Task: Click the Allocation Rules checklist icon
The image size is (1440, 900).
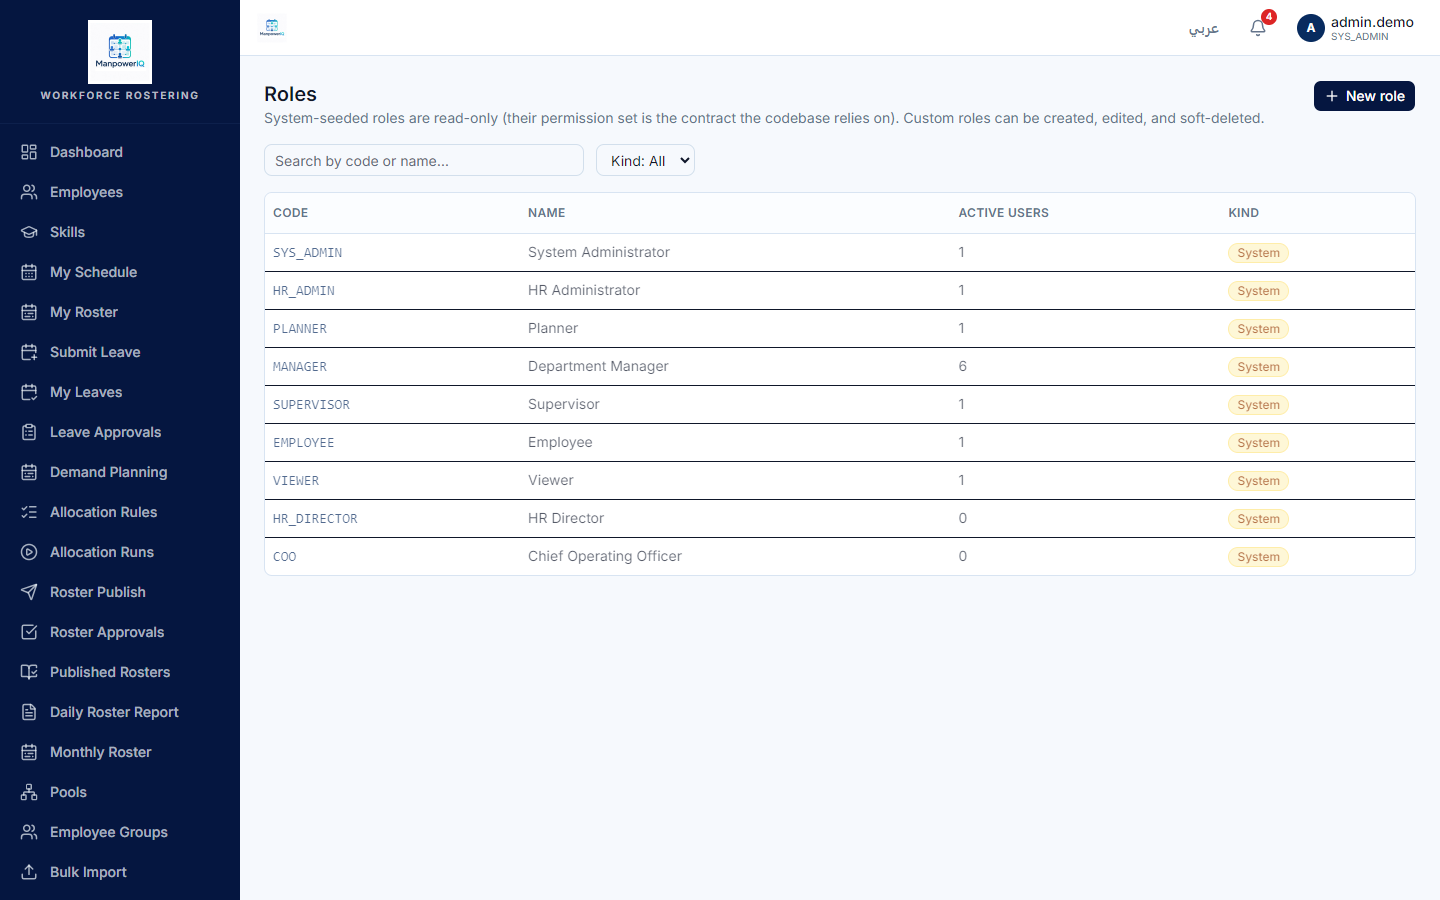Action: click(x=29, y=512)
